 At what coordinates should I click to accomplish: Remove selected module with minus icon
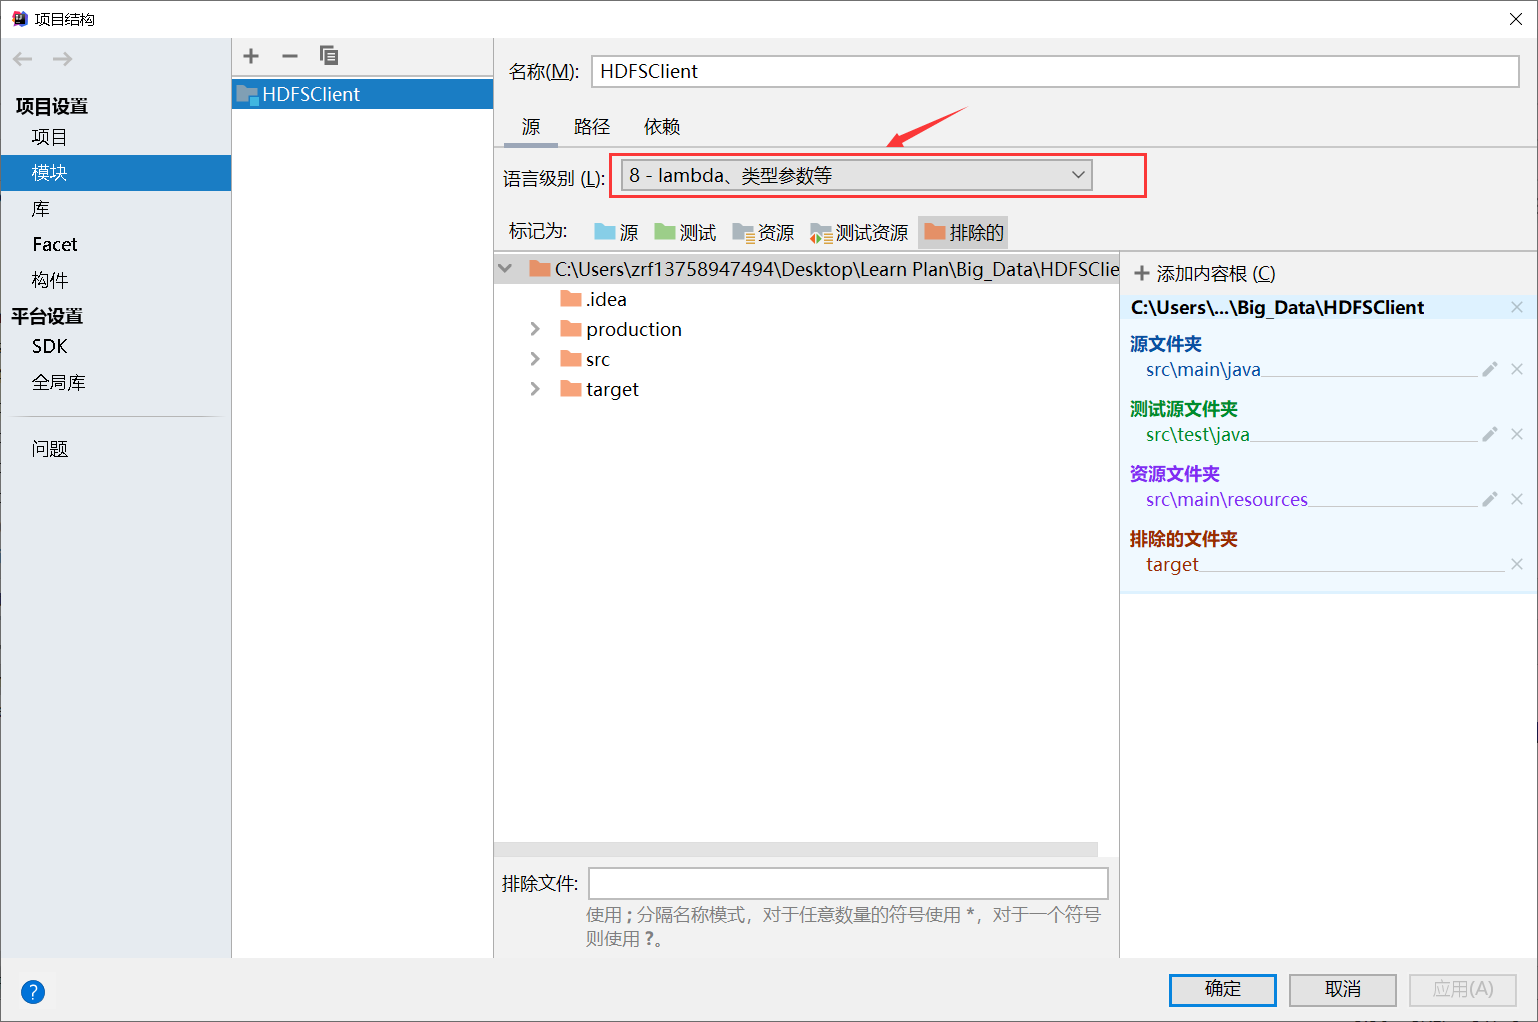(290, 56)
